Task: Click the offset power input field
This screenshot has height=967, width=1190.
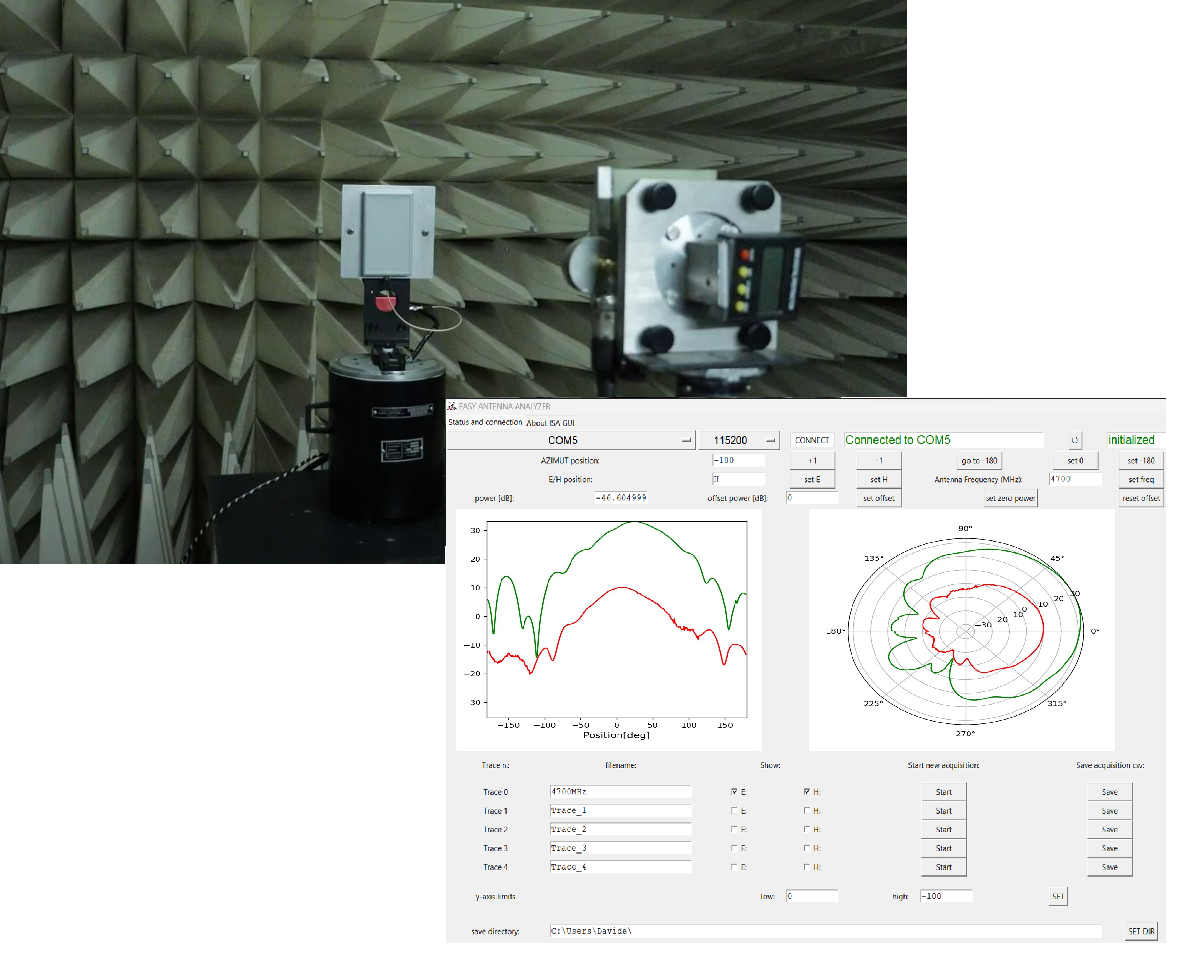Action: [812, 498]
